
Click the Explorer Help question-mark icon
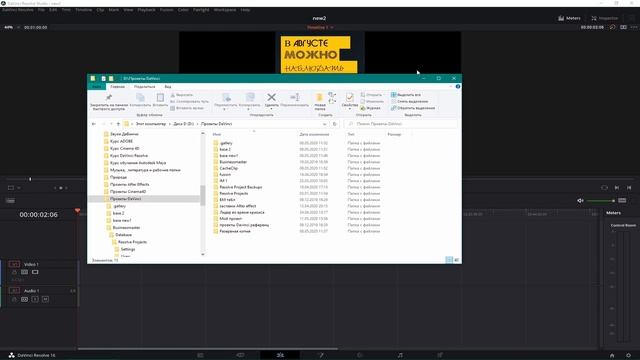pyautogui.click(x=458, y=87)
